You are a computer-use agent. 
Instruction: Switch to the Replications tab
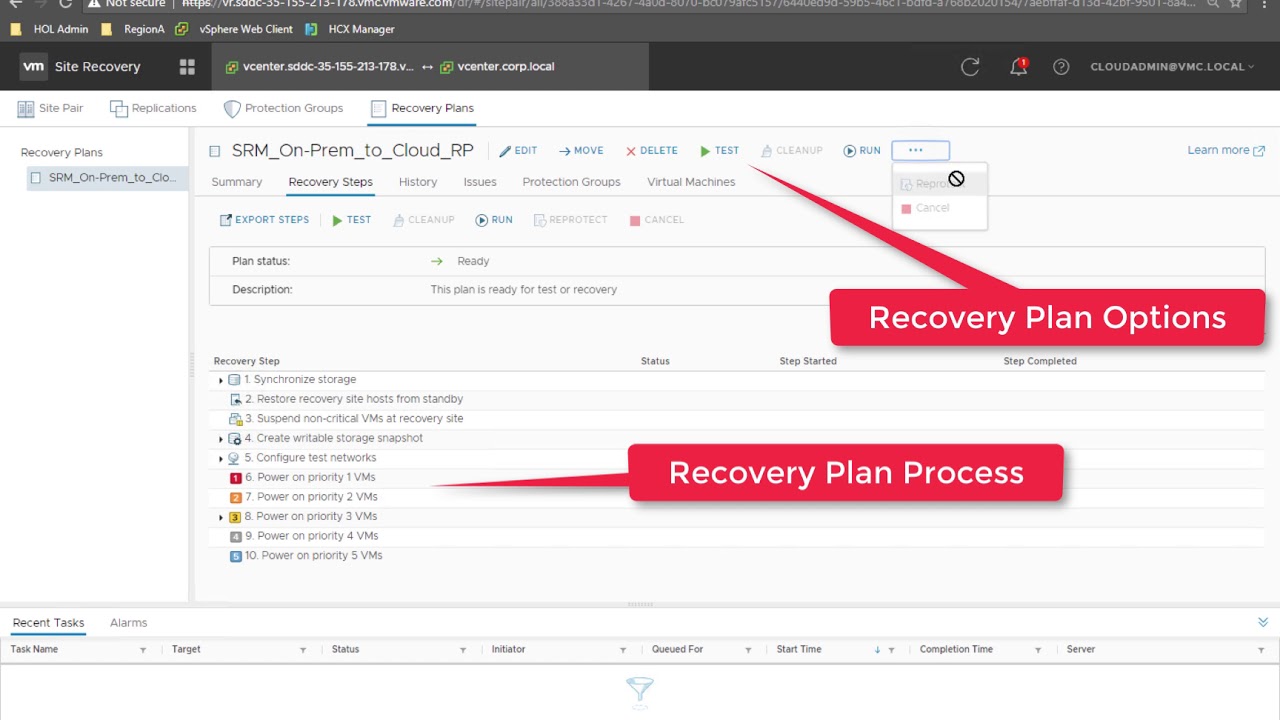click(153, 108)
